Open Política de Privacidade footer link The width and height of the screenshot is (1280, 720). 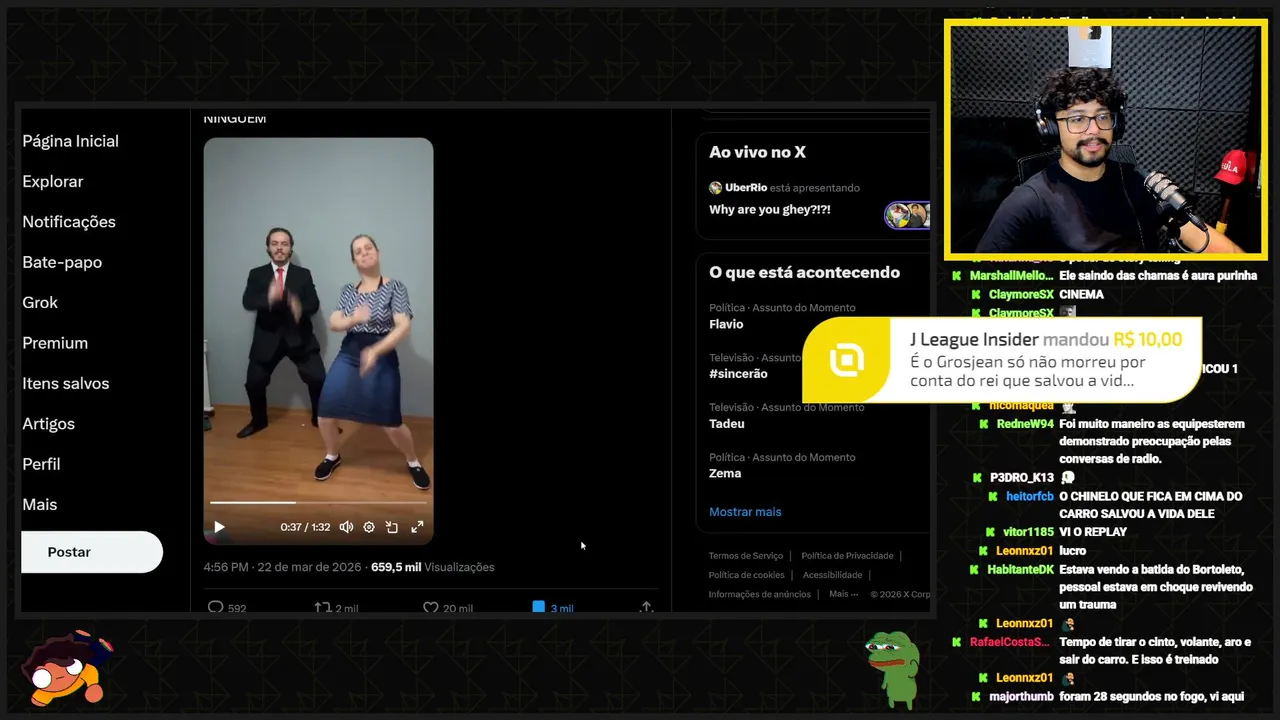847,556
